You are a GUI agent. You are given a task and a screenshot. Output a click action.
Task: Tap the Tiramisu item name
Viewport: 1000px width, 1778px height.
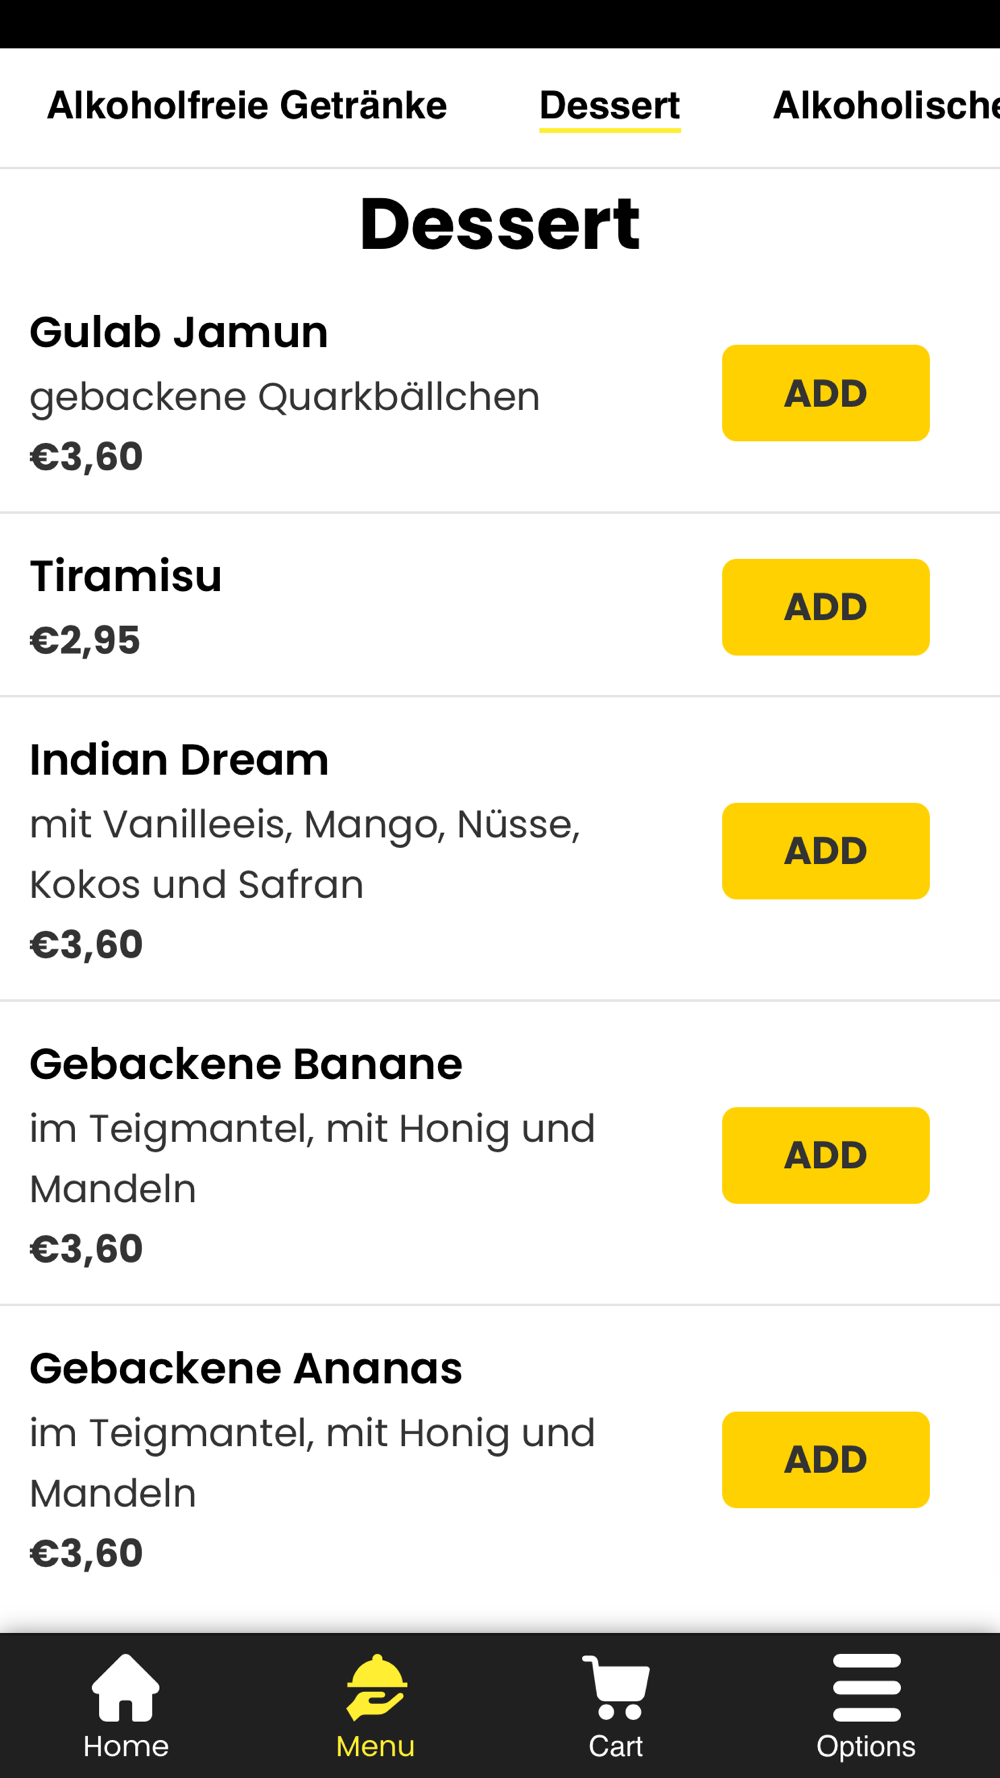[126, 576]
